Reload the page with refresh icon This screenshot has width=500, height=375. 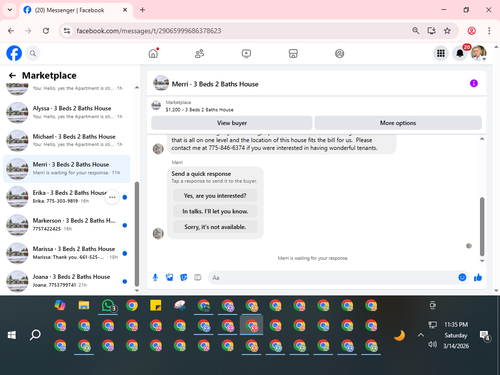tap(46, 31)
